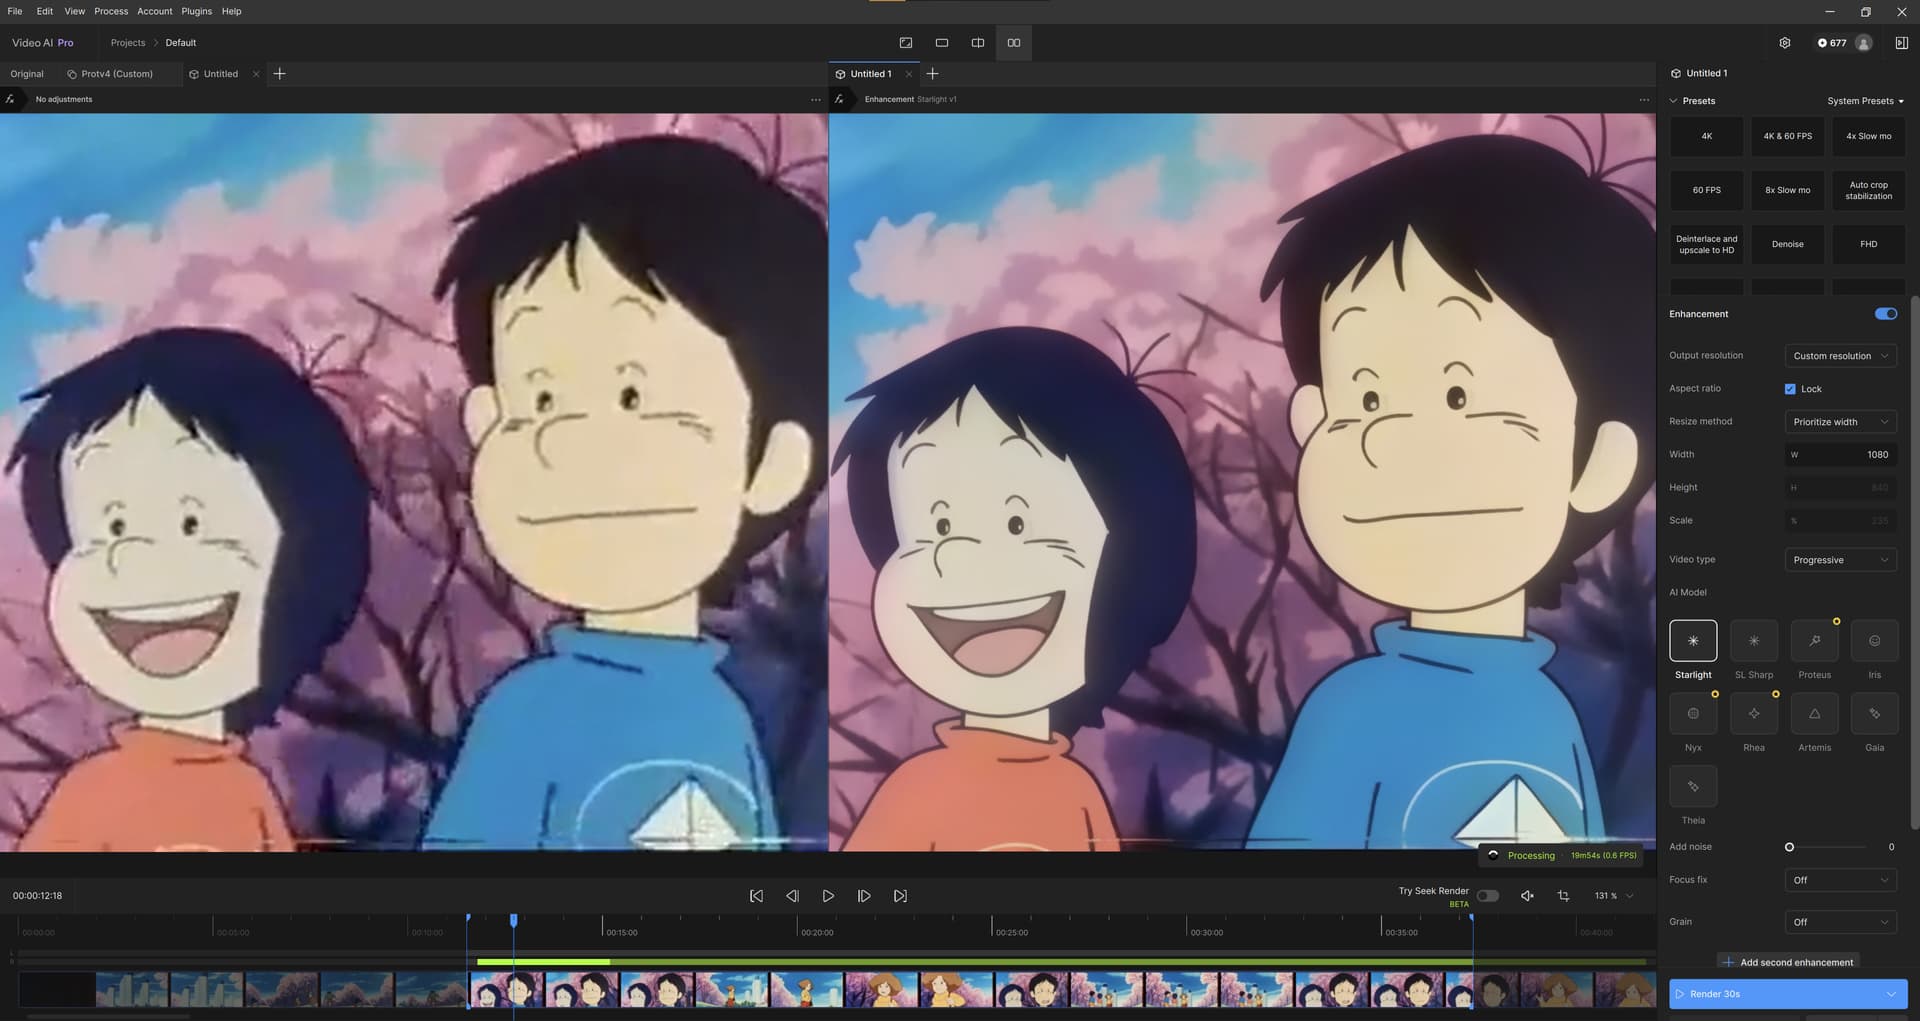Enable the Try Seek Render toggle

1487,896
